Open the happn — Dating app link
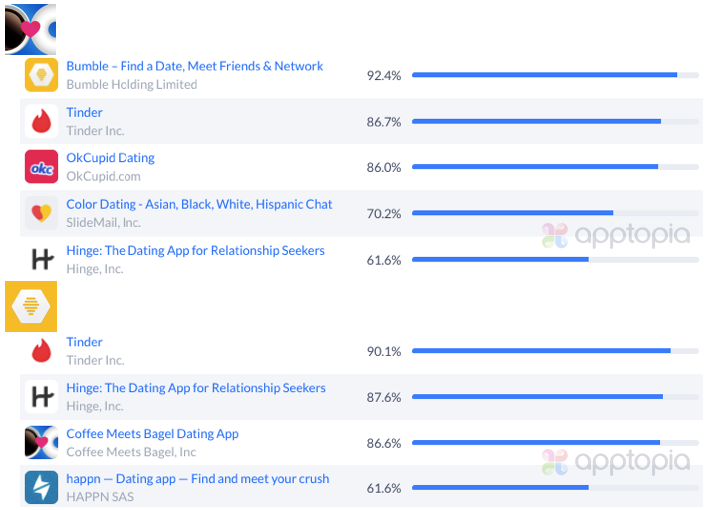The height and width of the screenshot is (510, 706). [x=197, y=479]
